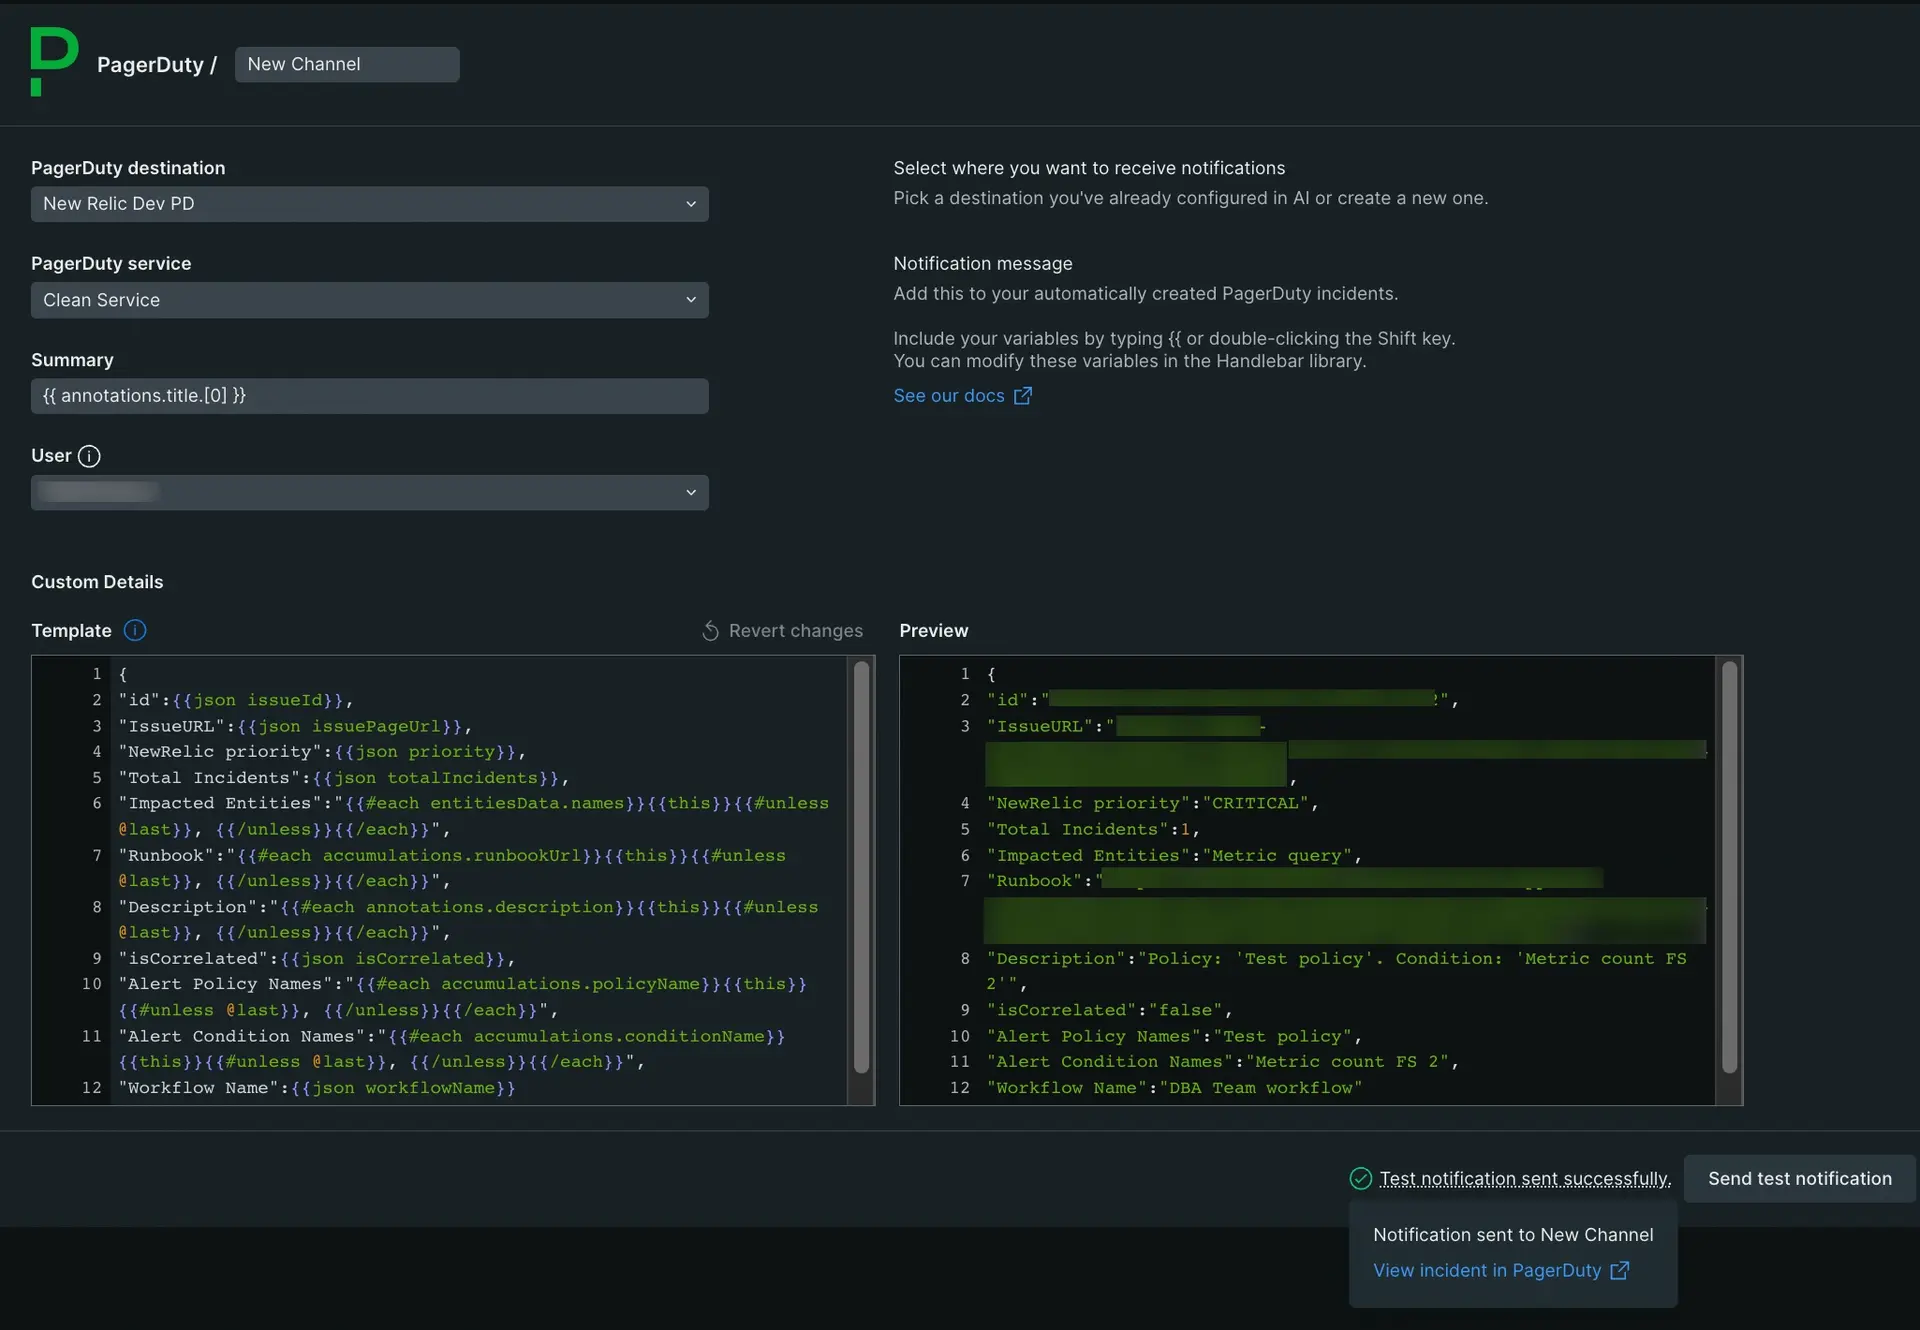Viewport: 1920px width, 1330px height.
Task: Click the Test notification sent successfully text
Action: tap(1525, 1179)
